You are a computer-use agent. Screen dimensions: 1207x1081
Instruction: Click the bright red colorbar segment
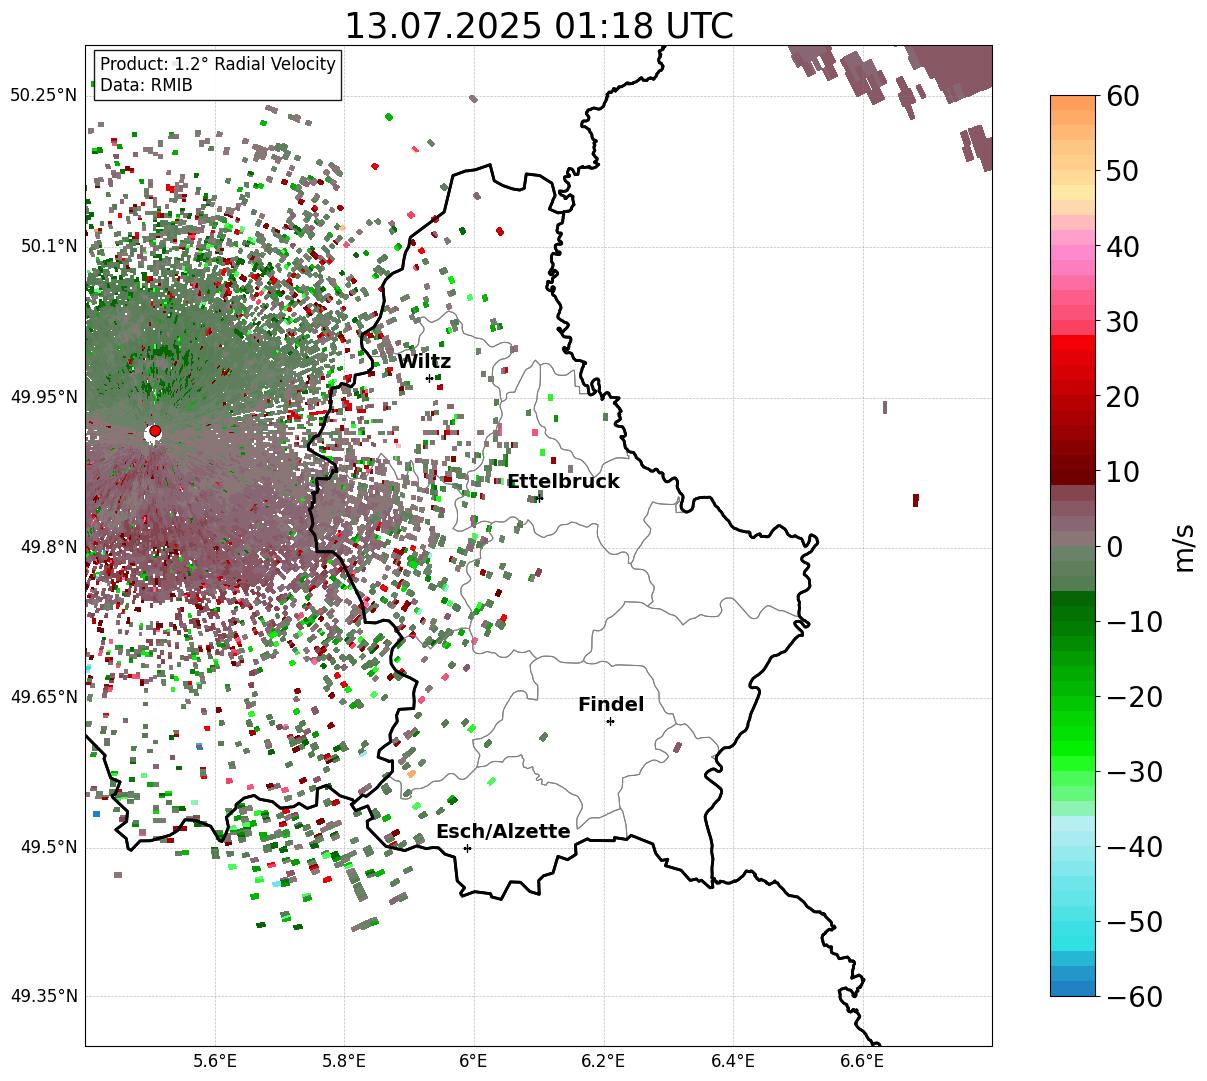(x=1073, y=343)
